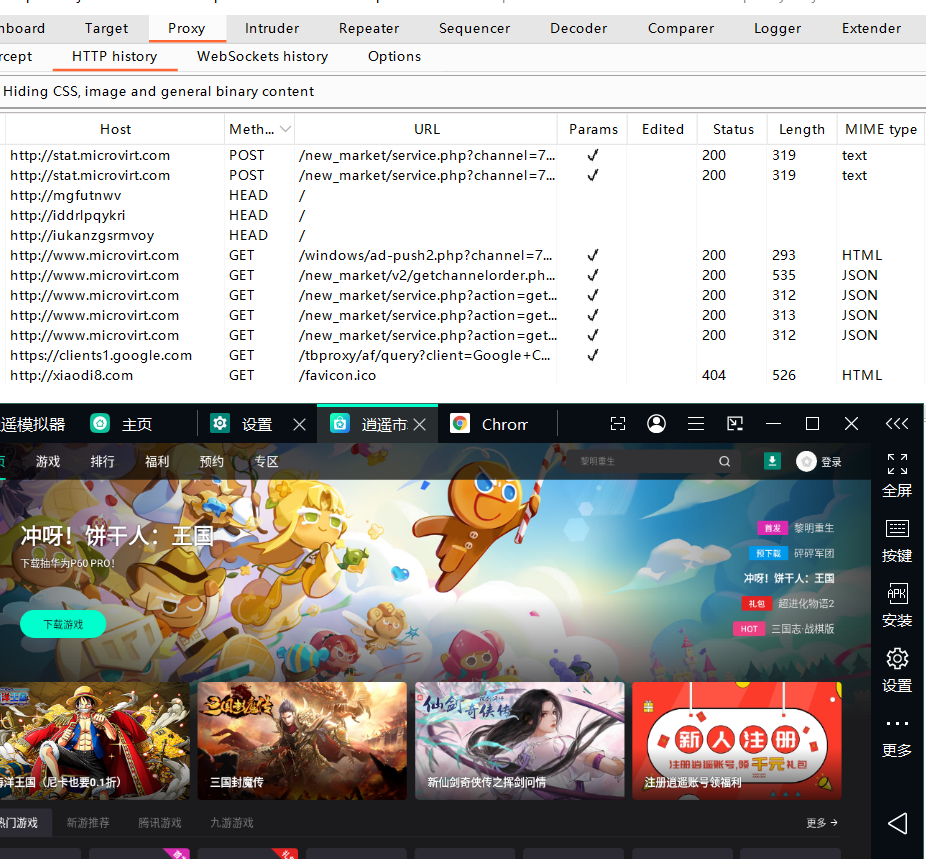Sort by the Edited column header
This screenshot has width=926, height=859.
(x=663, y=129)
